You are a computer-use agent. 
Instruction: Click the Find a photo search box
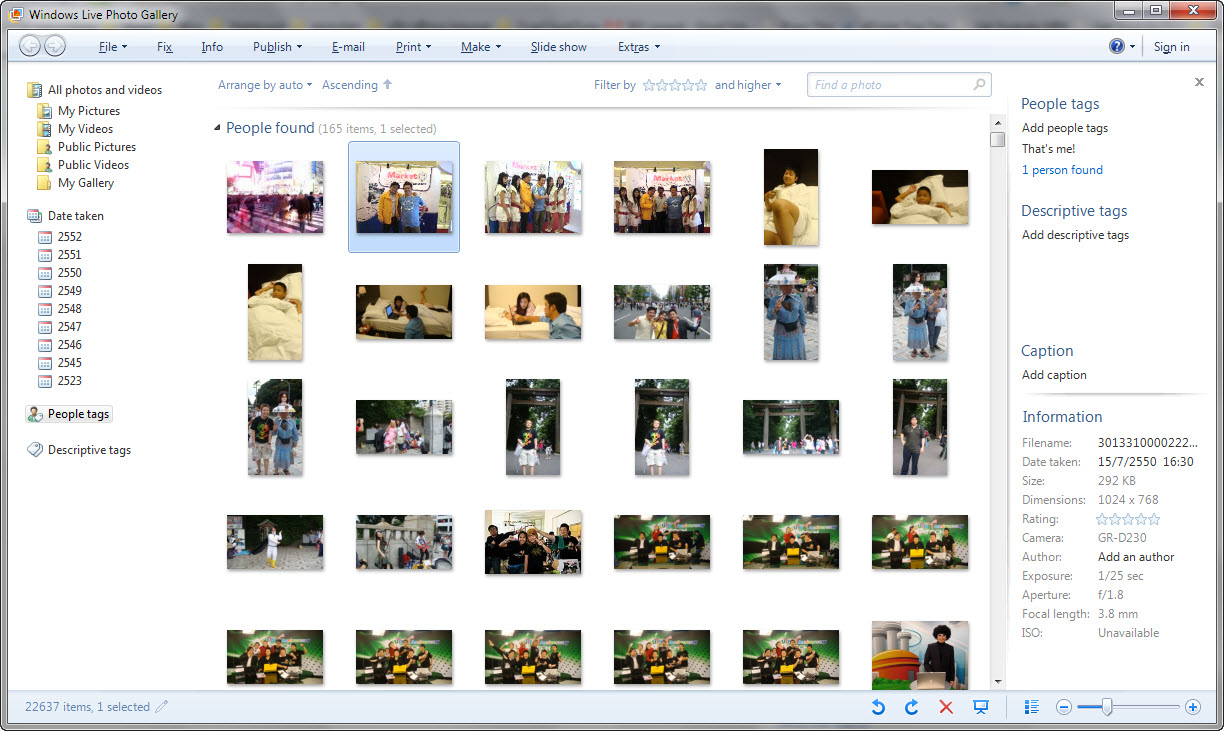click(890, 85)
